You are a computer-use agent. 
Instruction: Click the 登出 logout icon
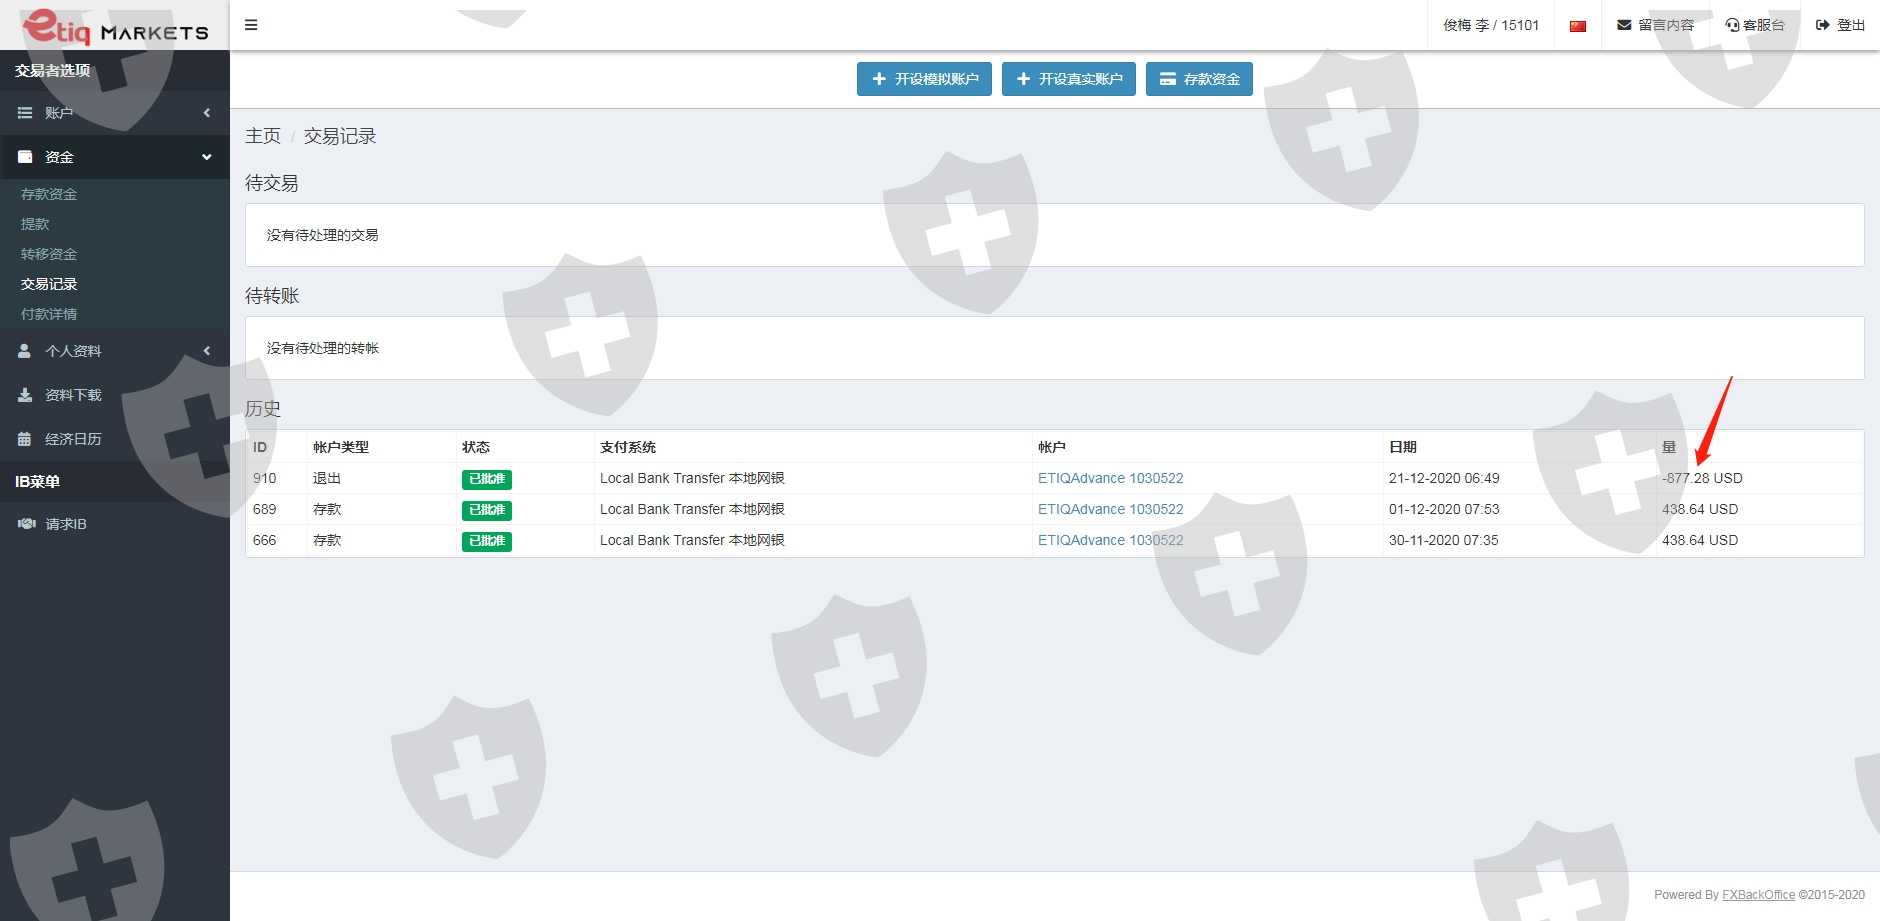point(1823,25)
